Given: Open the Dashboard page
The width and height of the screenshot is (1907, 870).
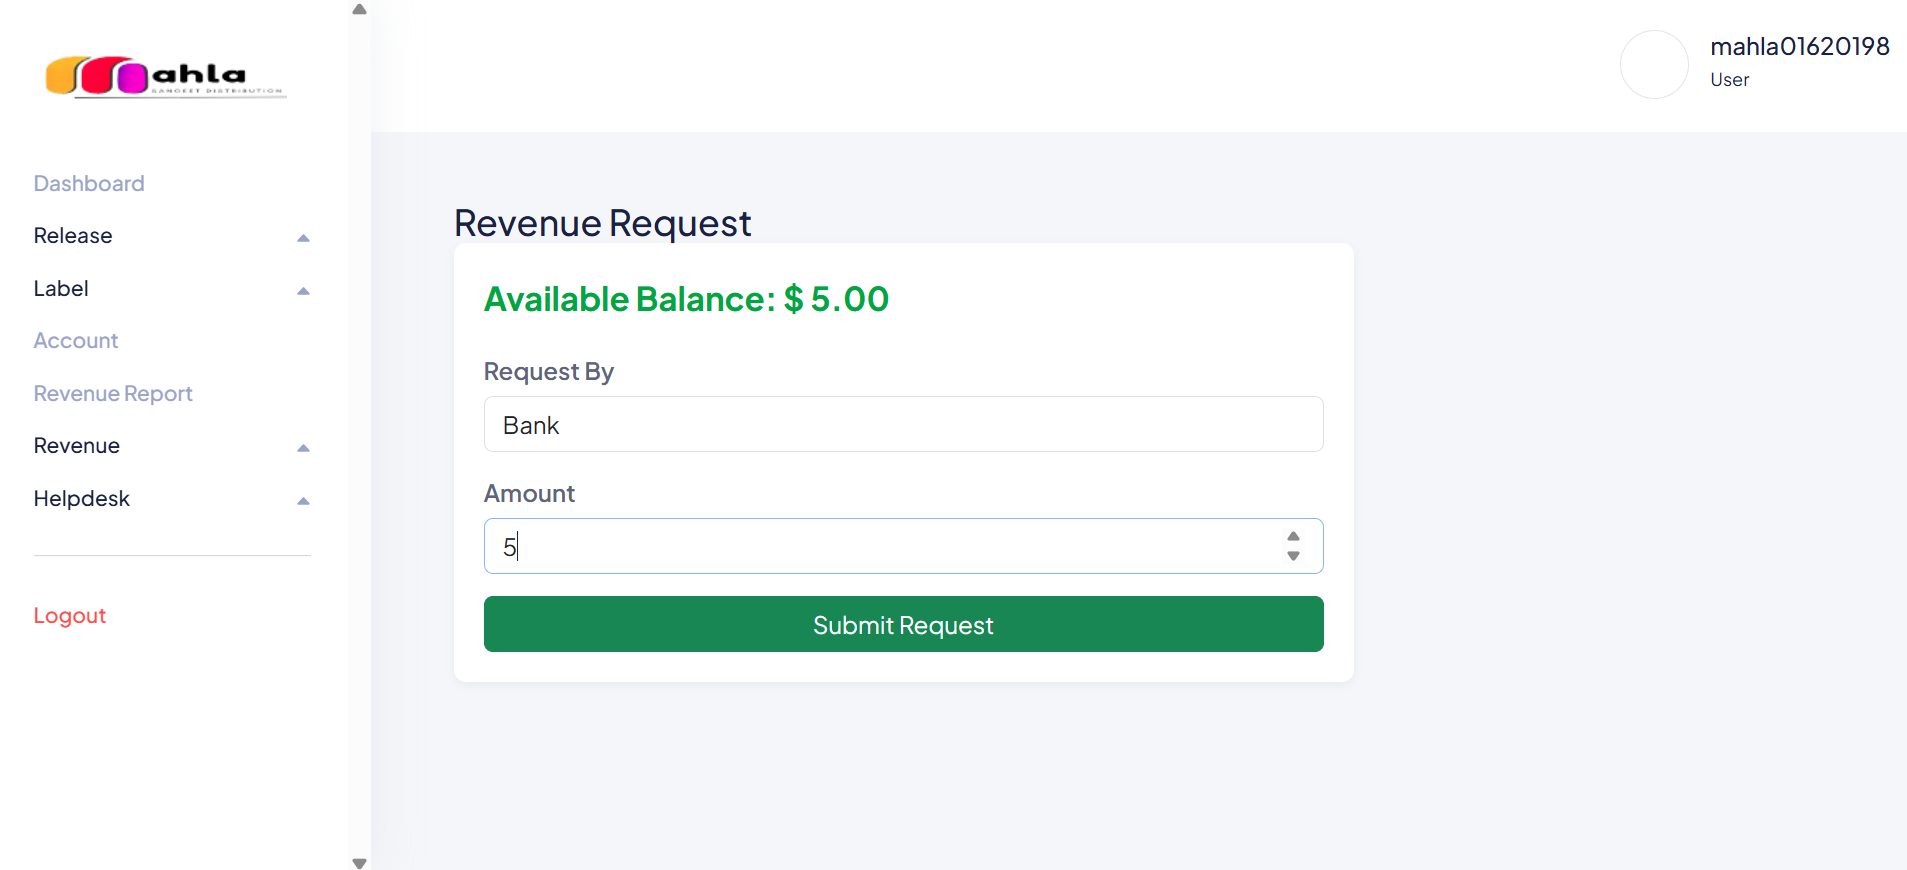Looking at the screenshot, I should 88,183.
